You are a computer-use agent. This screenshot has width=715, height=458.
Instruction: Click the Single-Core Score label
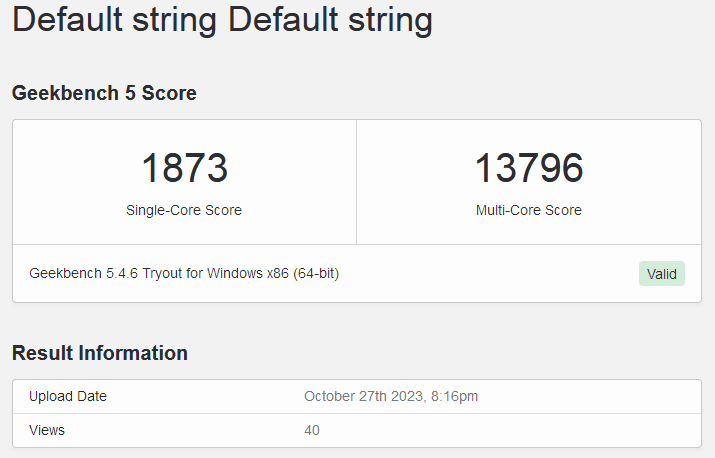click(x=184, y=210)
